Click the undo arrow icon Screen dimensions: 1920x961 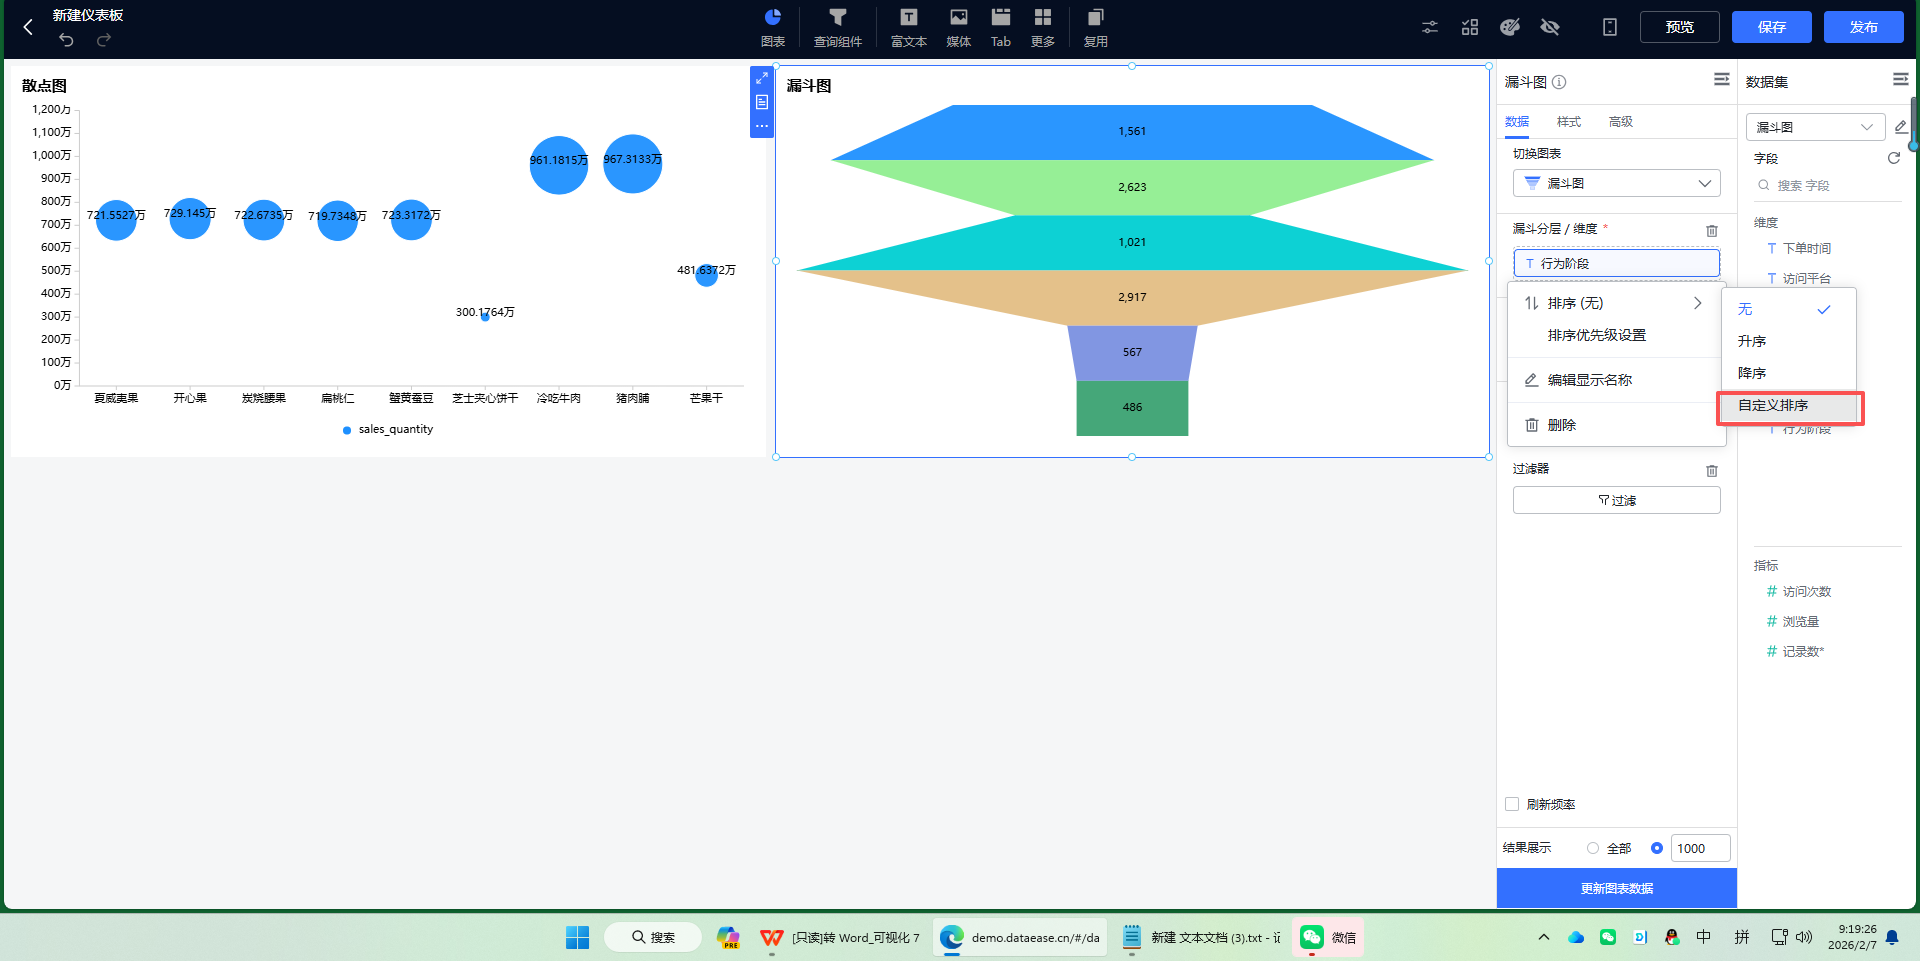tap(66, 40)
